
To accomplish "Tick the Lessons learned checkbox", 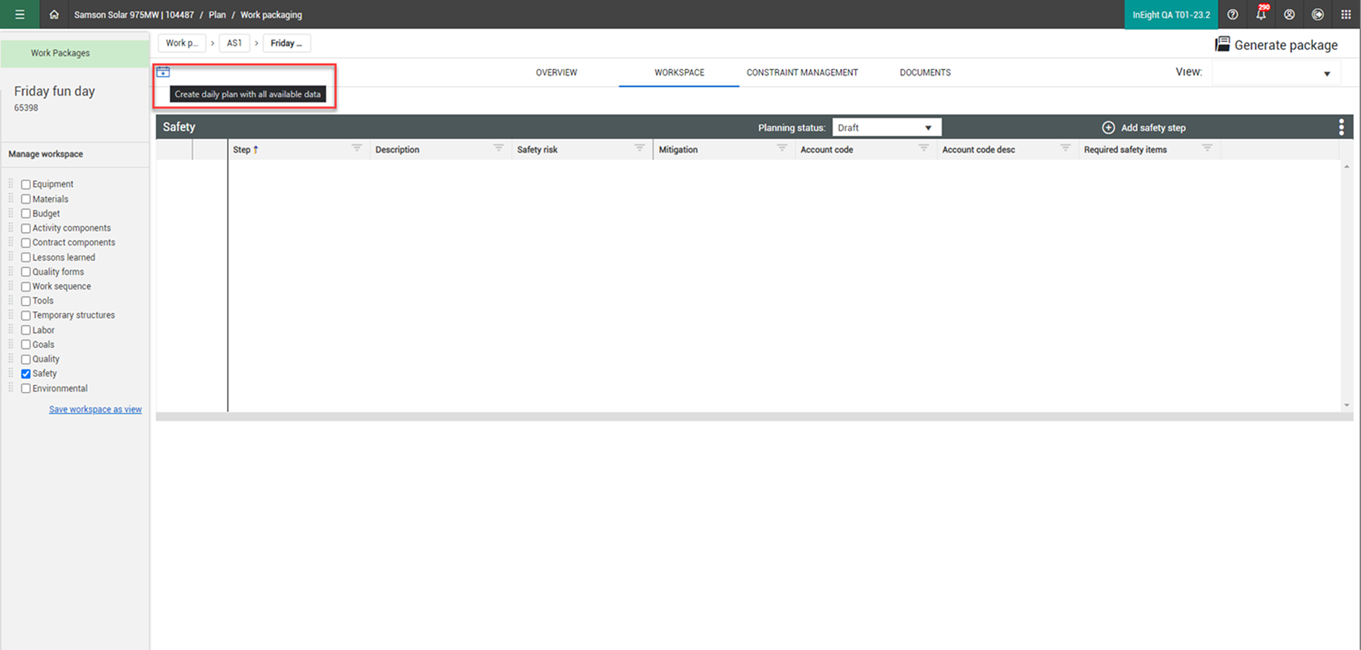I will point(26,257).
